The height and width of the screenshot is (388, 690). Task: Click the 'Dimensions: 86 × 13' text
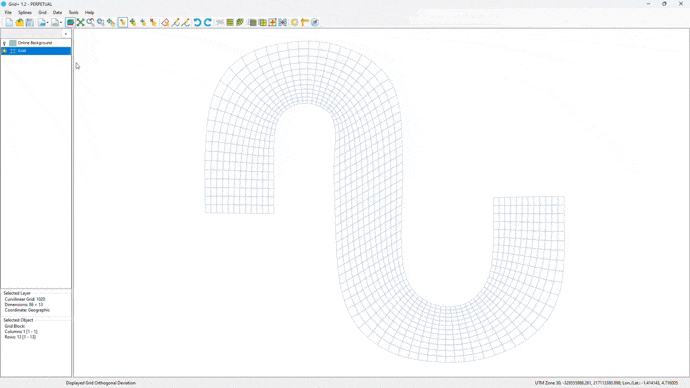coord(24,304)
